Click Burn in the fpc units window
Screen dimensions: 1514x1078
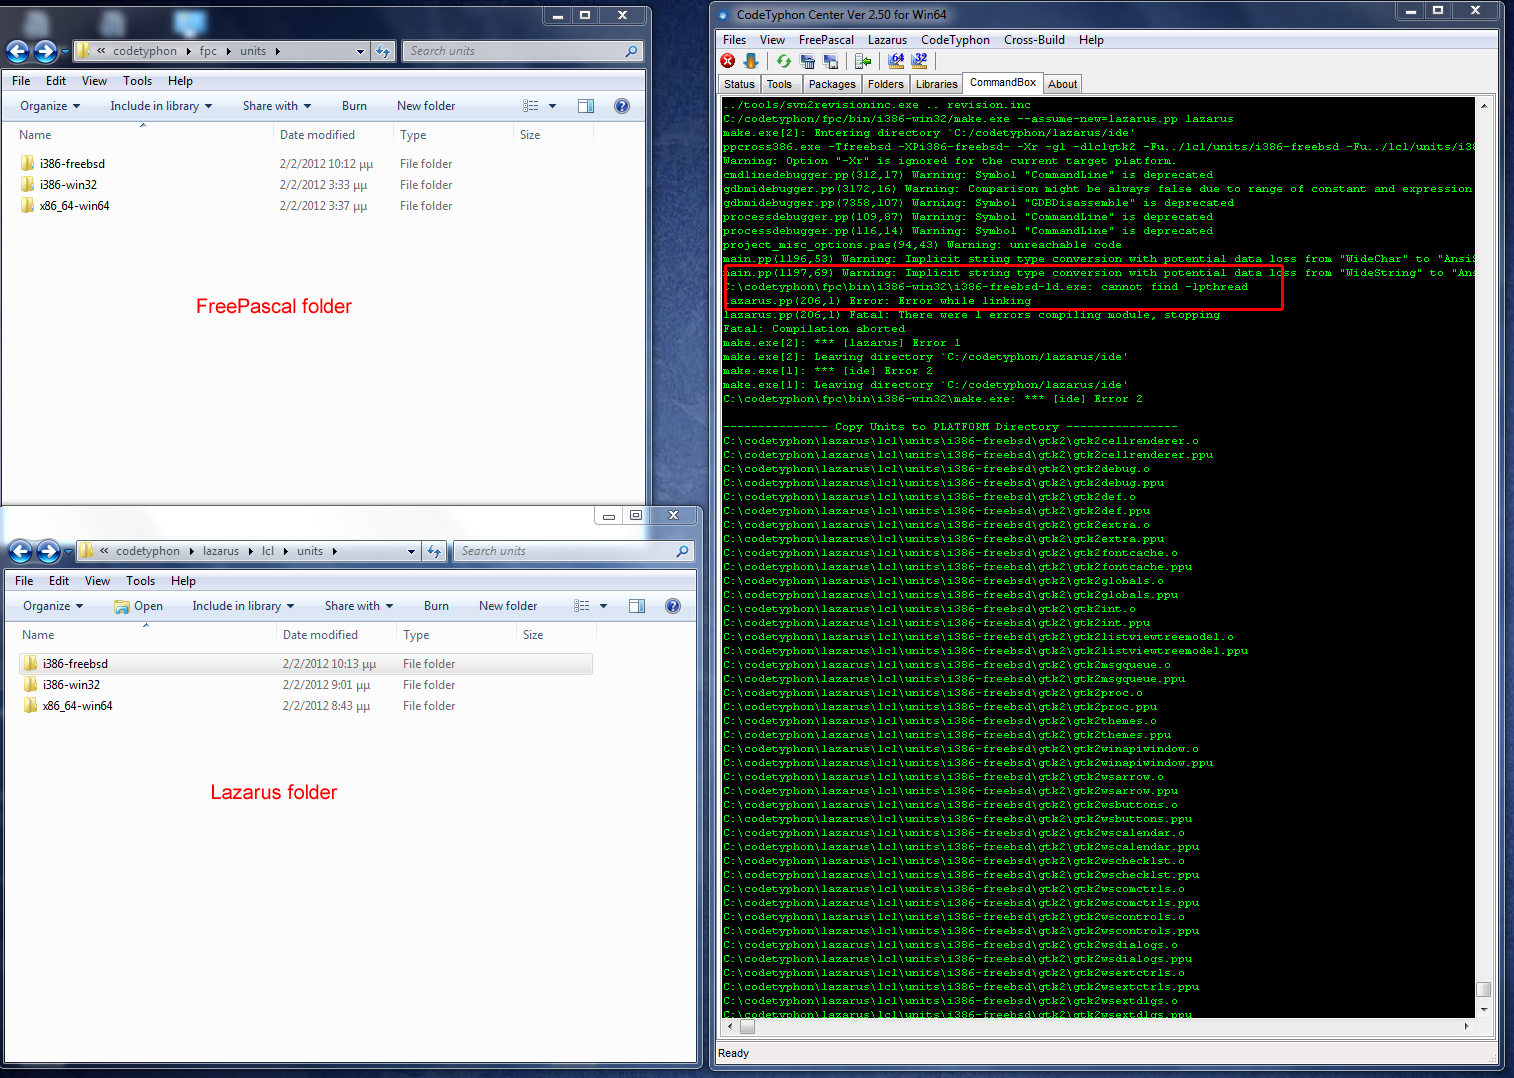click(354, 106)
